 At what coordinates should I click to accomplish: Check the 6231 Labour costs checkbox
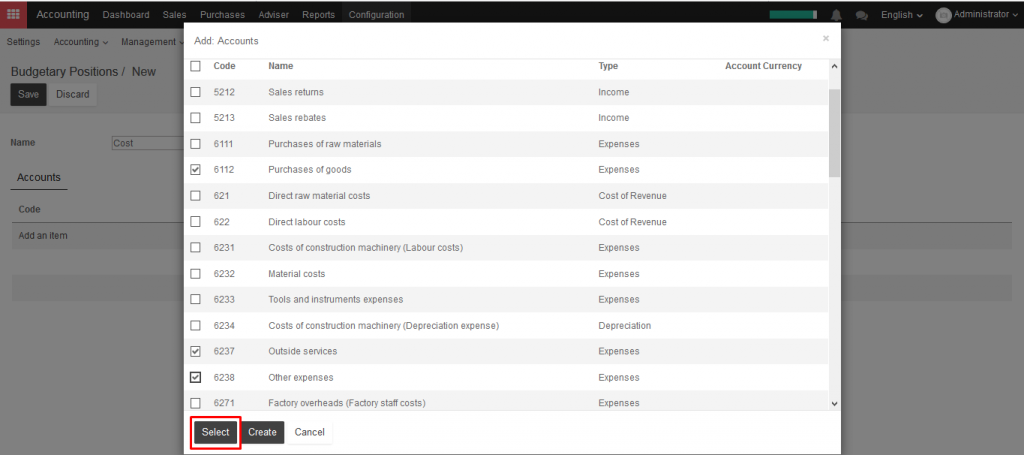click(x=195, y=247)
